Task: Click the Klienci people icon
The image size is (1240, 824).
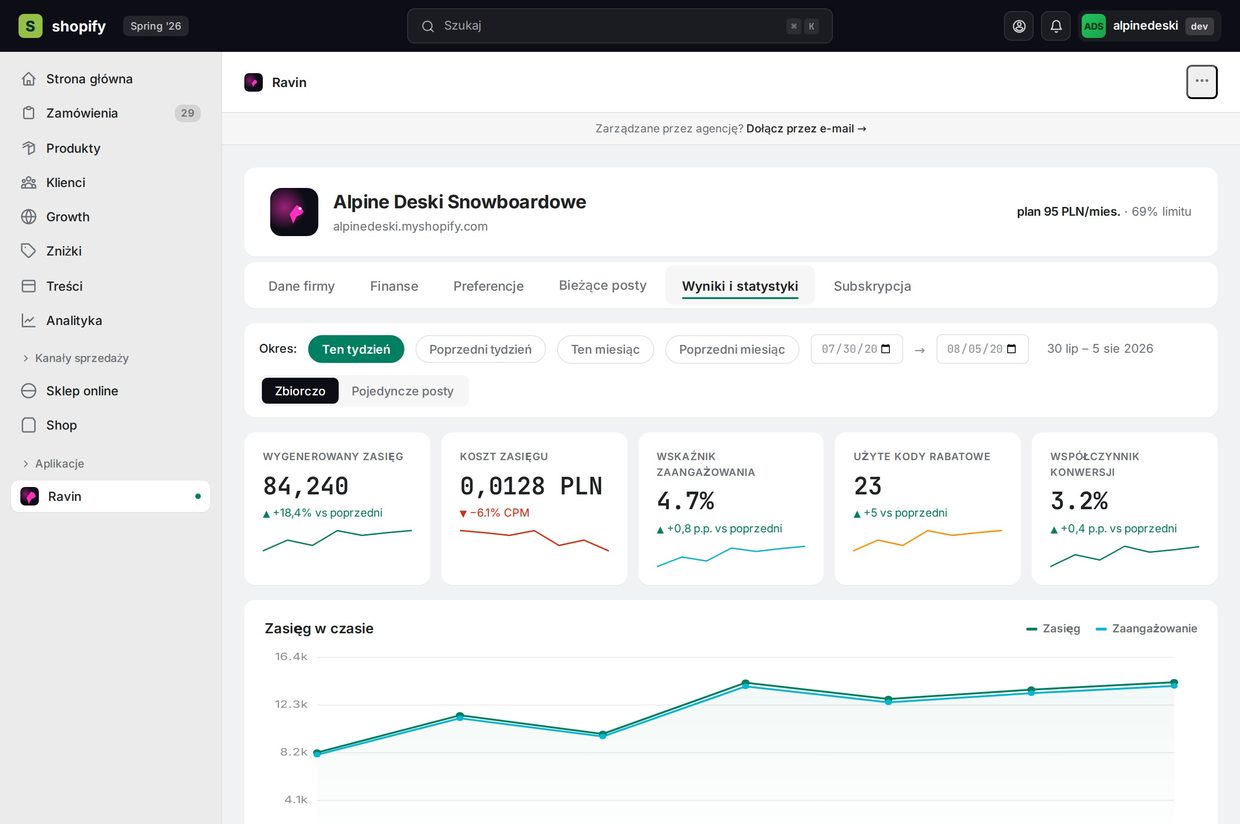Action: click(29, 182)
